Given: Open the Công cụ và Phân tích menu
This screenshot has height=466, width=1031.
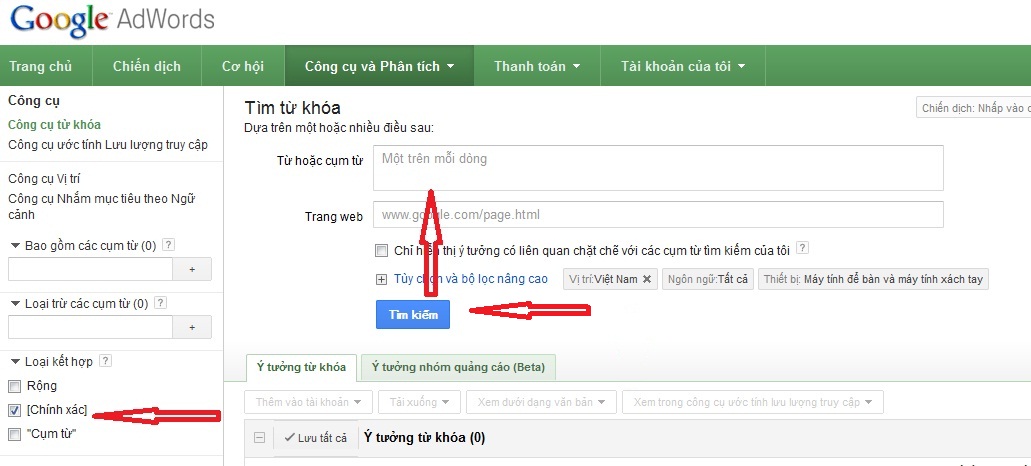Looking at the screenshot, I should 379,66.
